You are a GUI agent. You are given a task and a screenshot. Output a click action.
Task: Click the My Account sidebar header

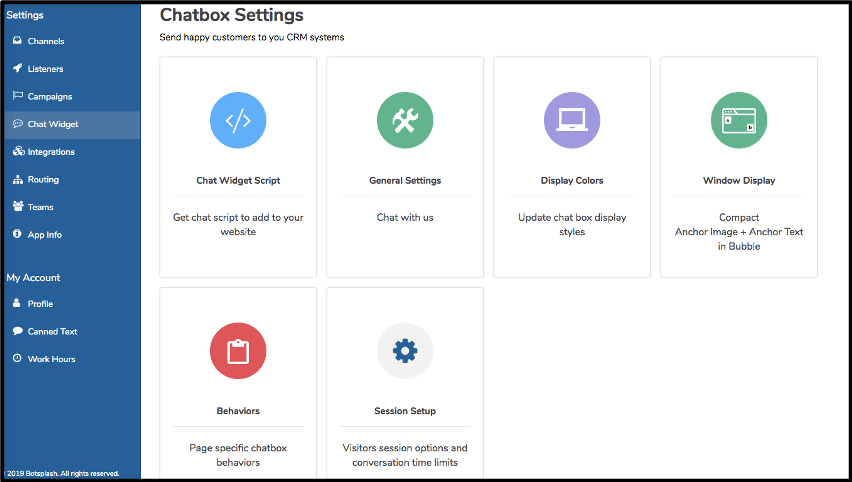pos(33,278)
